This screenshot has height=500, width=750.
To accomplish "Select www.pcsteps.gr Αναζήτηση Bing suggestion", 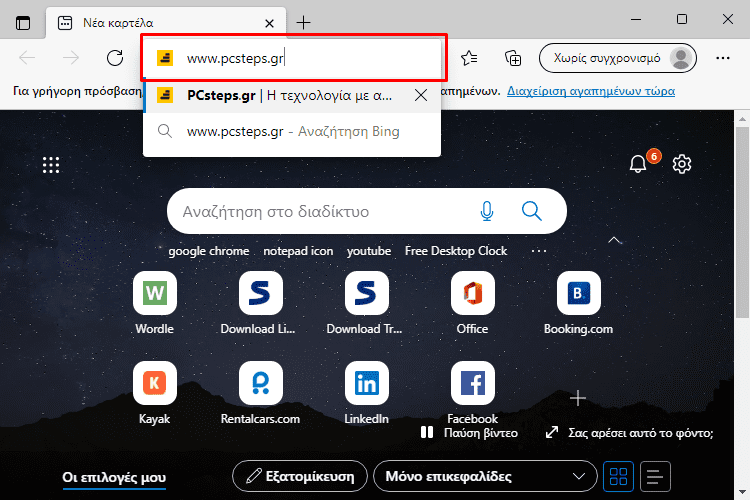I will 292,131.
